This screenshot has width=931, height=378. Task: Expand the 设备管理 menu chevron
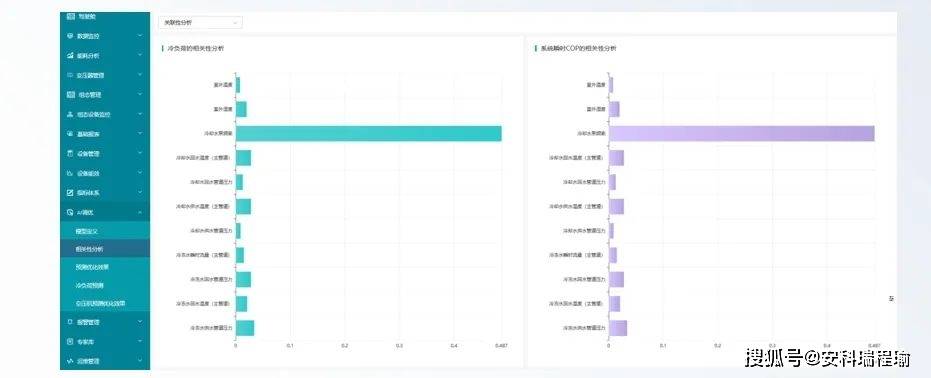coord(140,154)
